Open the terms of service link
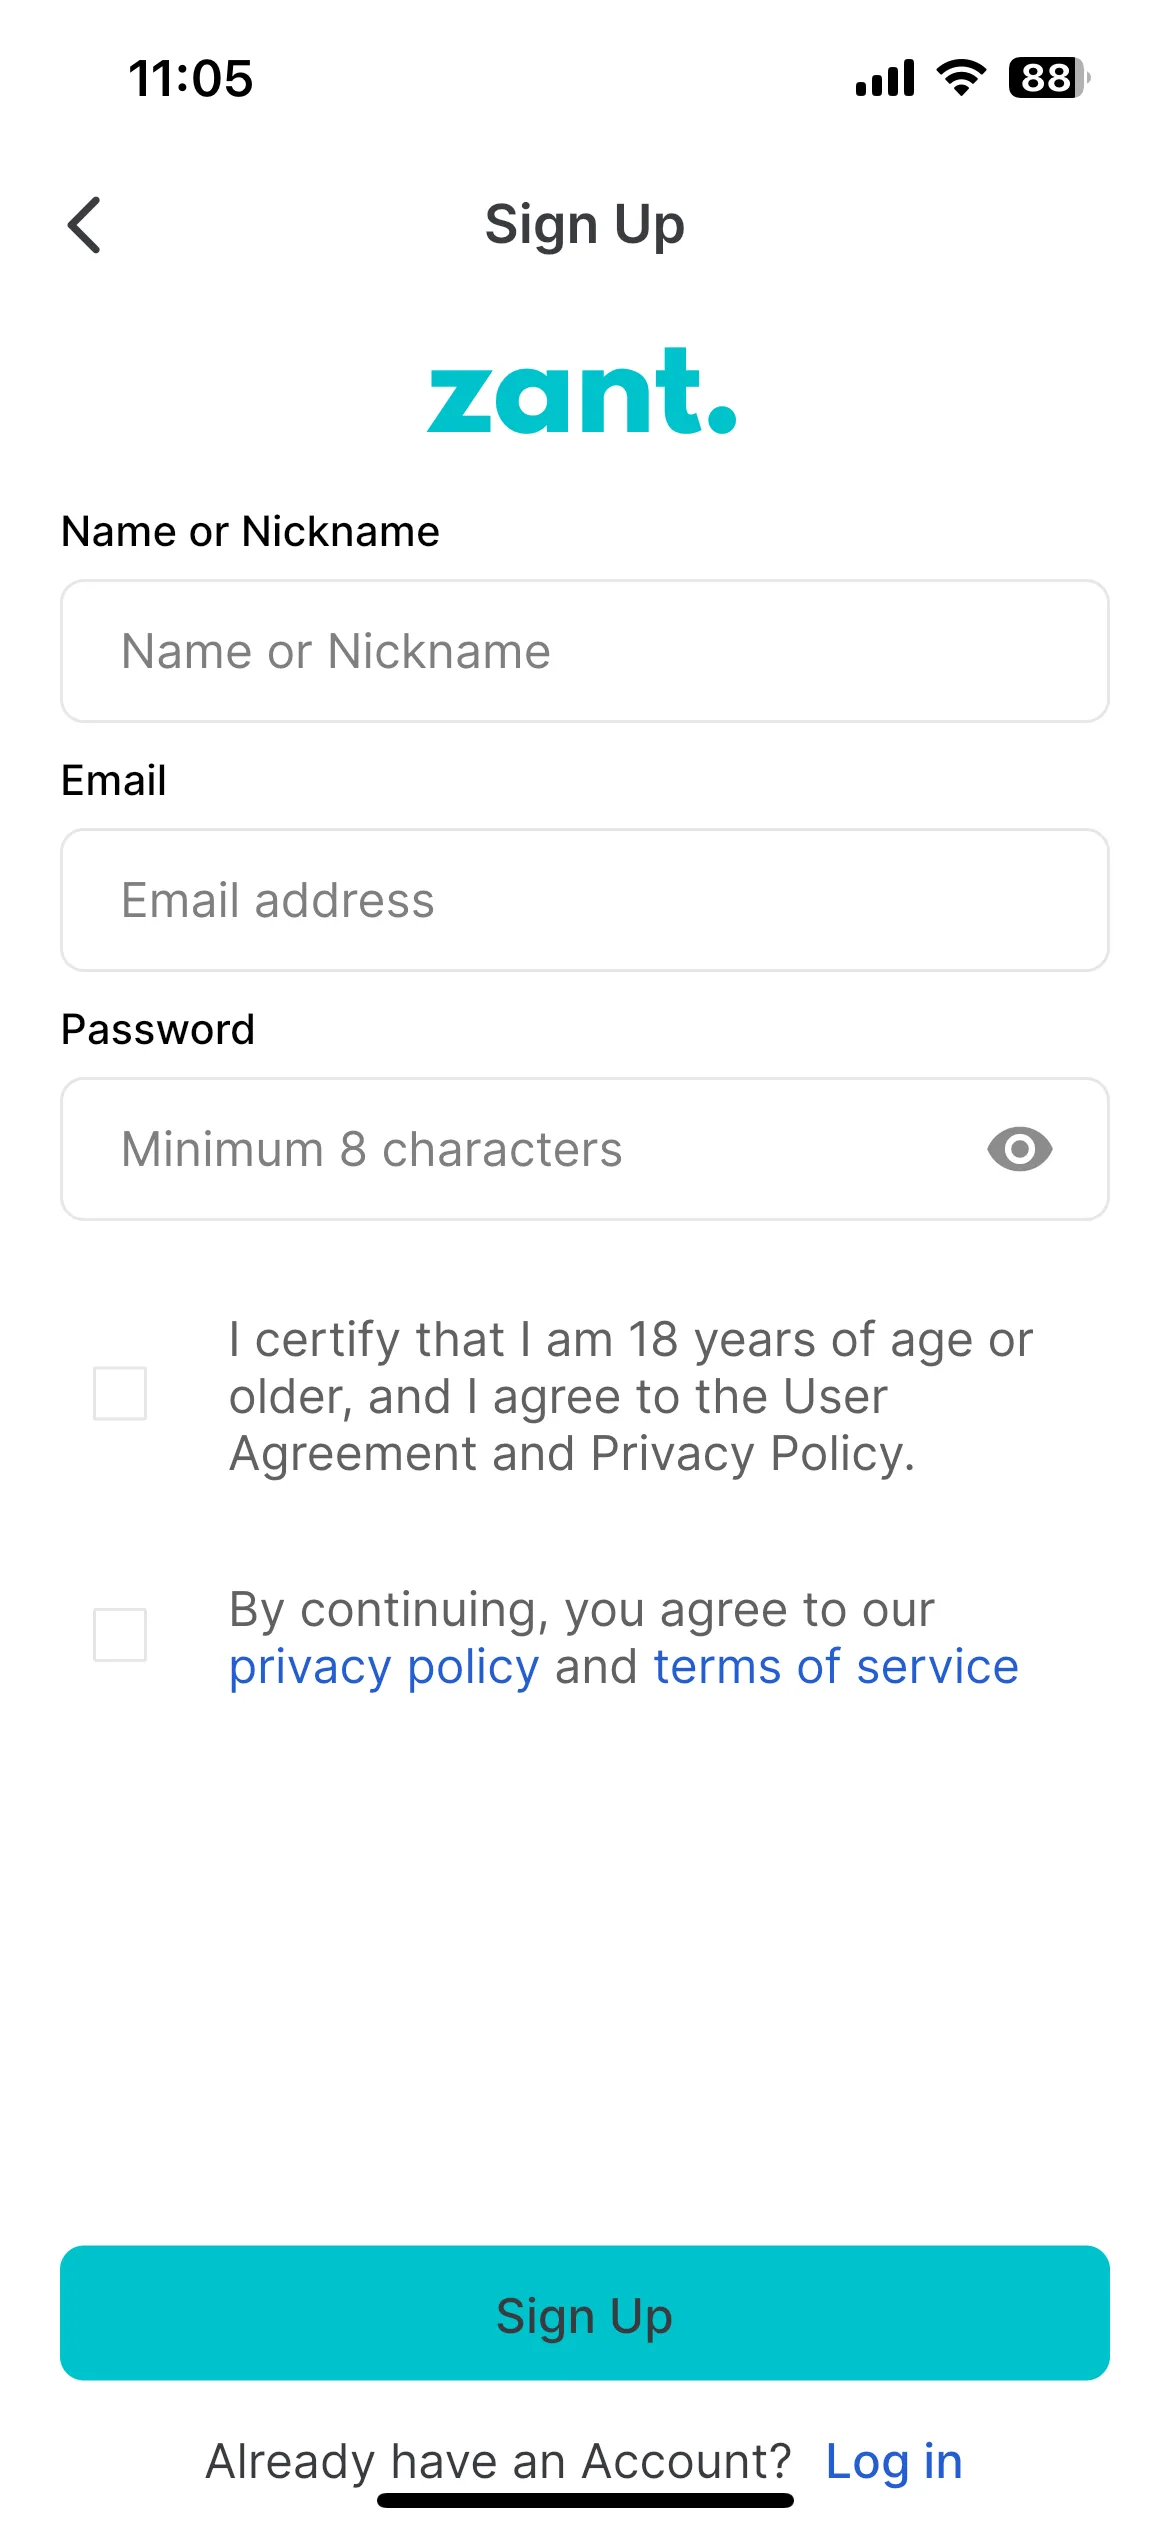The width and height of the screenshot is (1170, 2532). coord(836,1667)
